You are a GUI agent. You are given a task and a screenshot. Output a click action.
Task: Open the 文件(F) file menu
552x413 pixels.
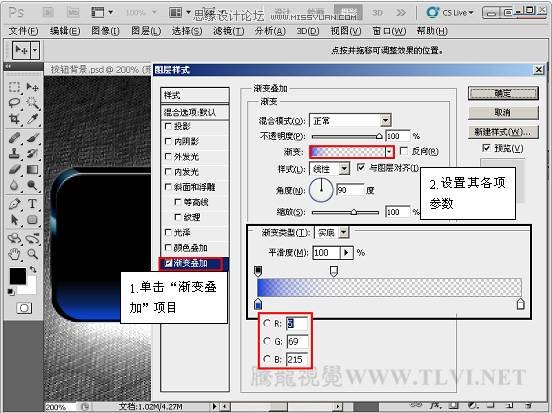coord(23,31)
